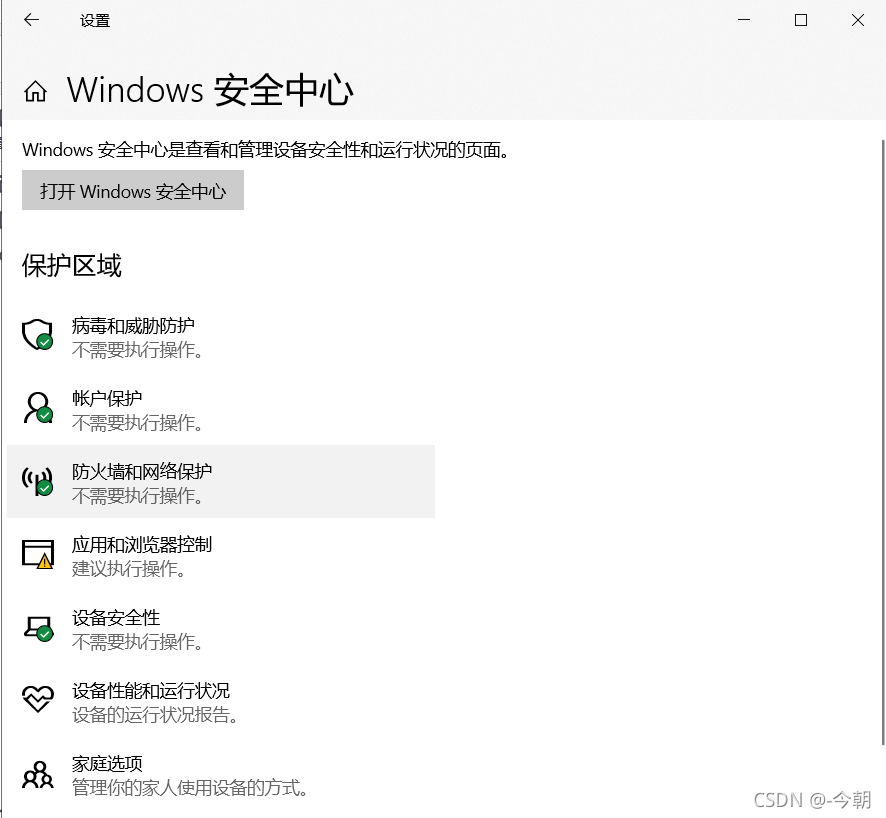Click the family options people icon
This screenshot has height=818, width=886.
(37, 775)
